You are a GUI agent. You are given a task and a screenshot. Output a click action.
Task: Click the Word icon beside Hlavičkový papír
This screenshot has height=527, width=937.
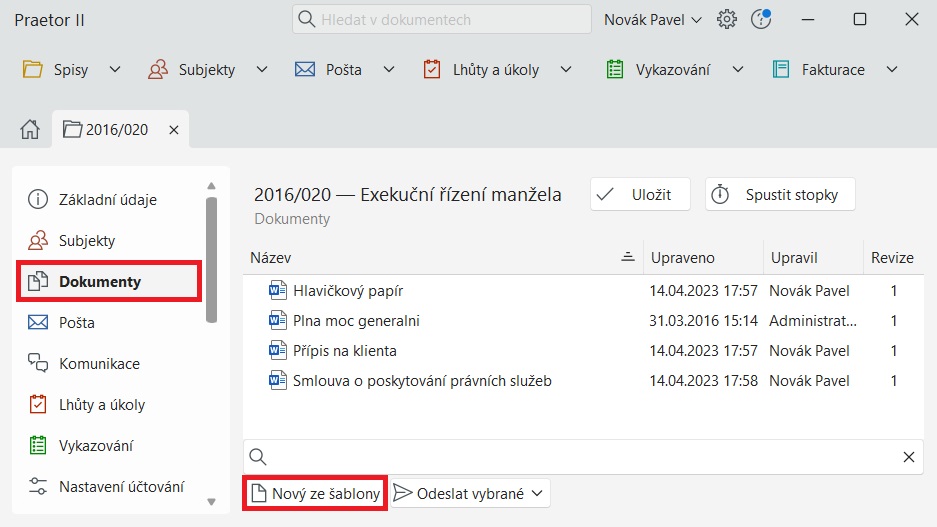(x=277, y=291)
